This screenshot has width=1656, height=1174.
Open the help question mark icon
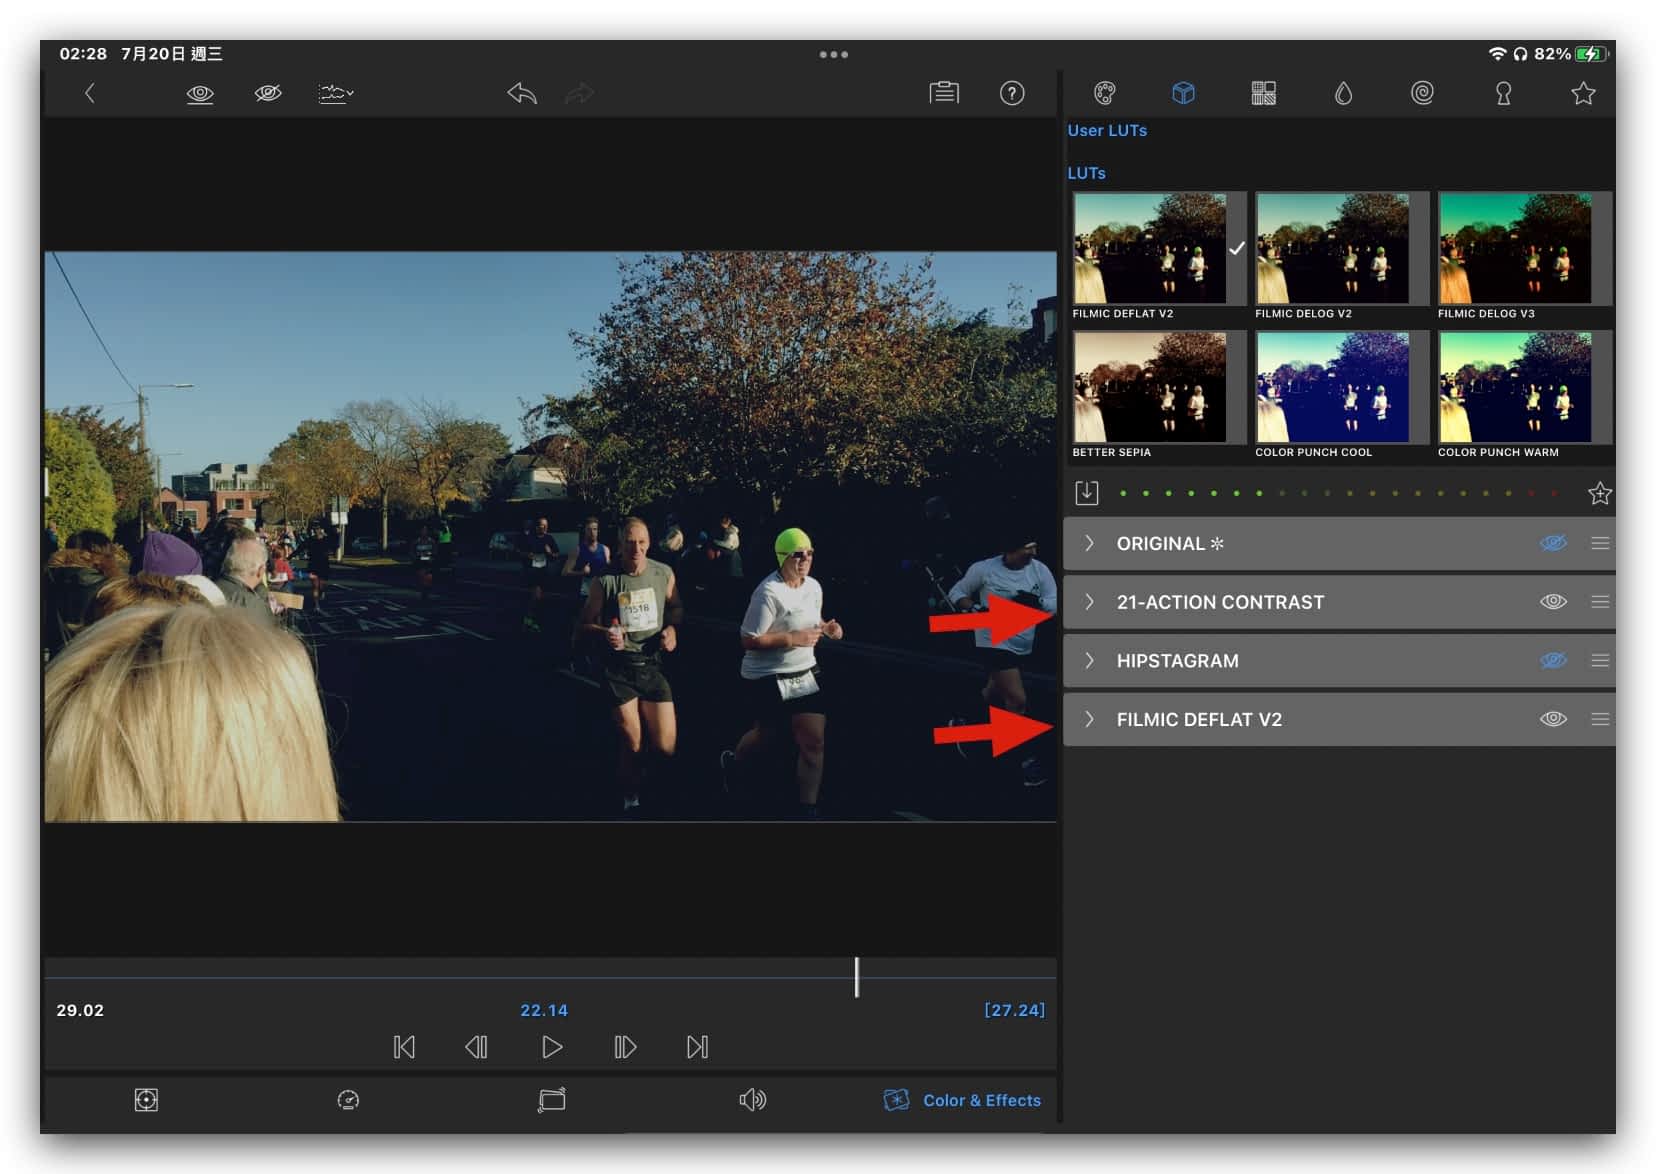coord(1011,94)
